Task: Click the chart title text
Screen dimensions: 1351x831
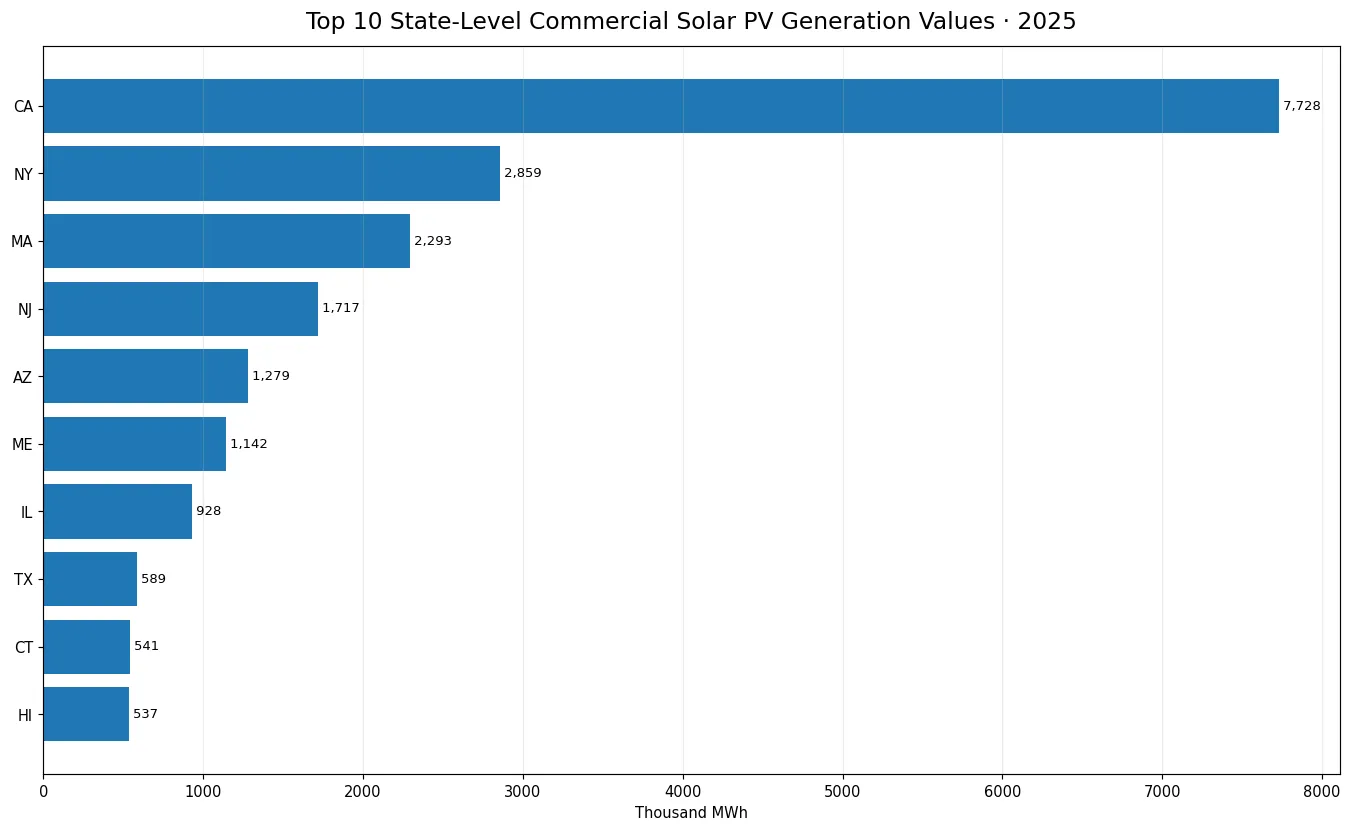Action: point(691,22)
